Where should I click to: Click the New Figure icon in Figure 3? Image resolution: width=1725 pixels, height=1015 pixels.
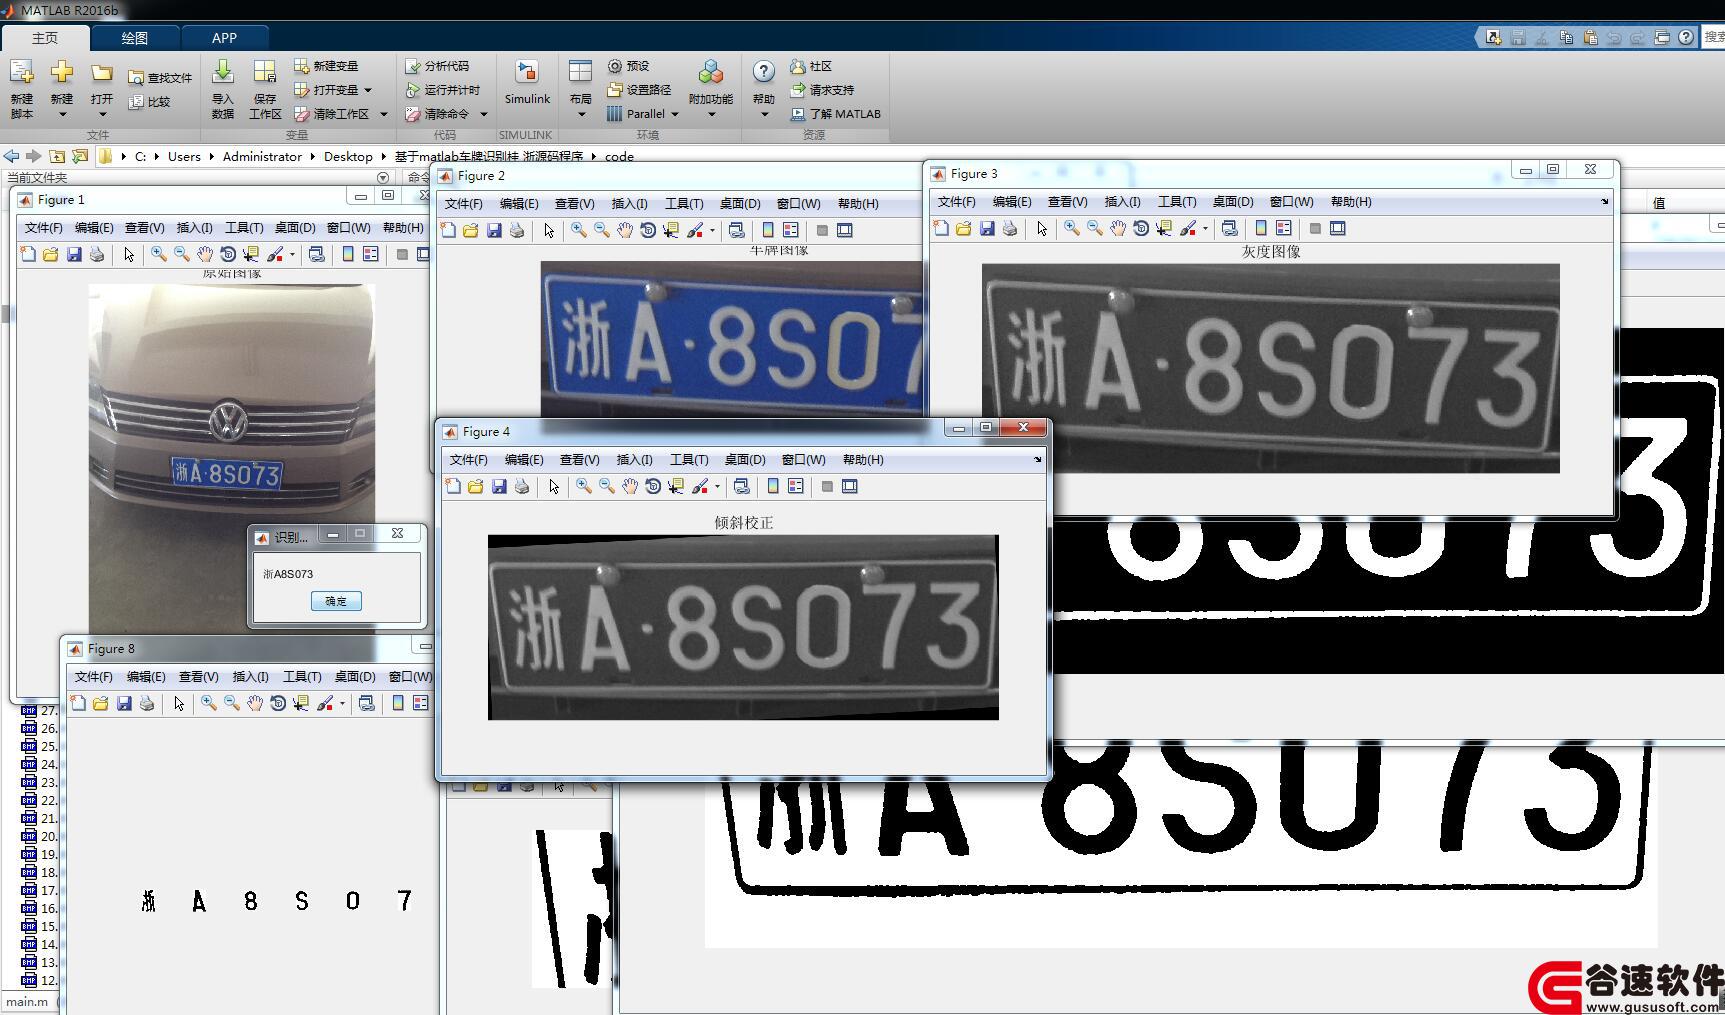[x=940, y=228]
